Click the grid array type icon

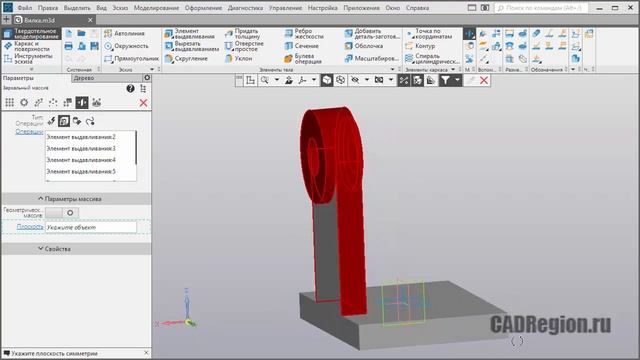(9, 102)
